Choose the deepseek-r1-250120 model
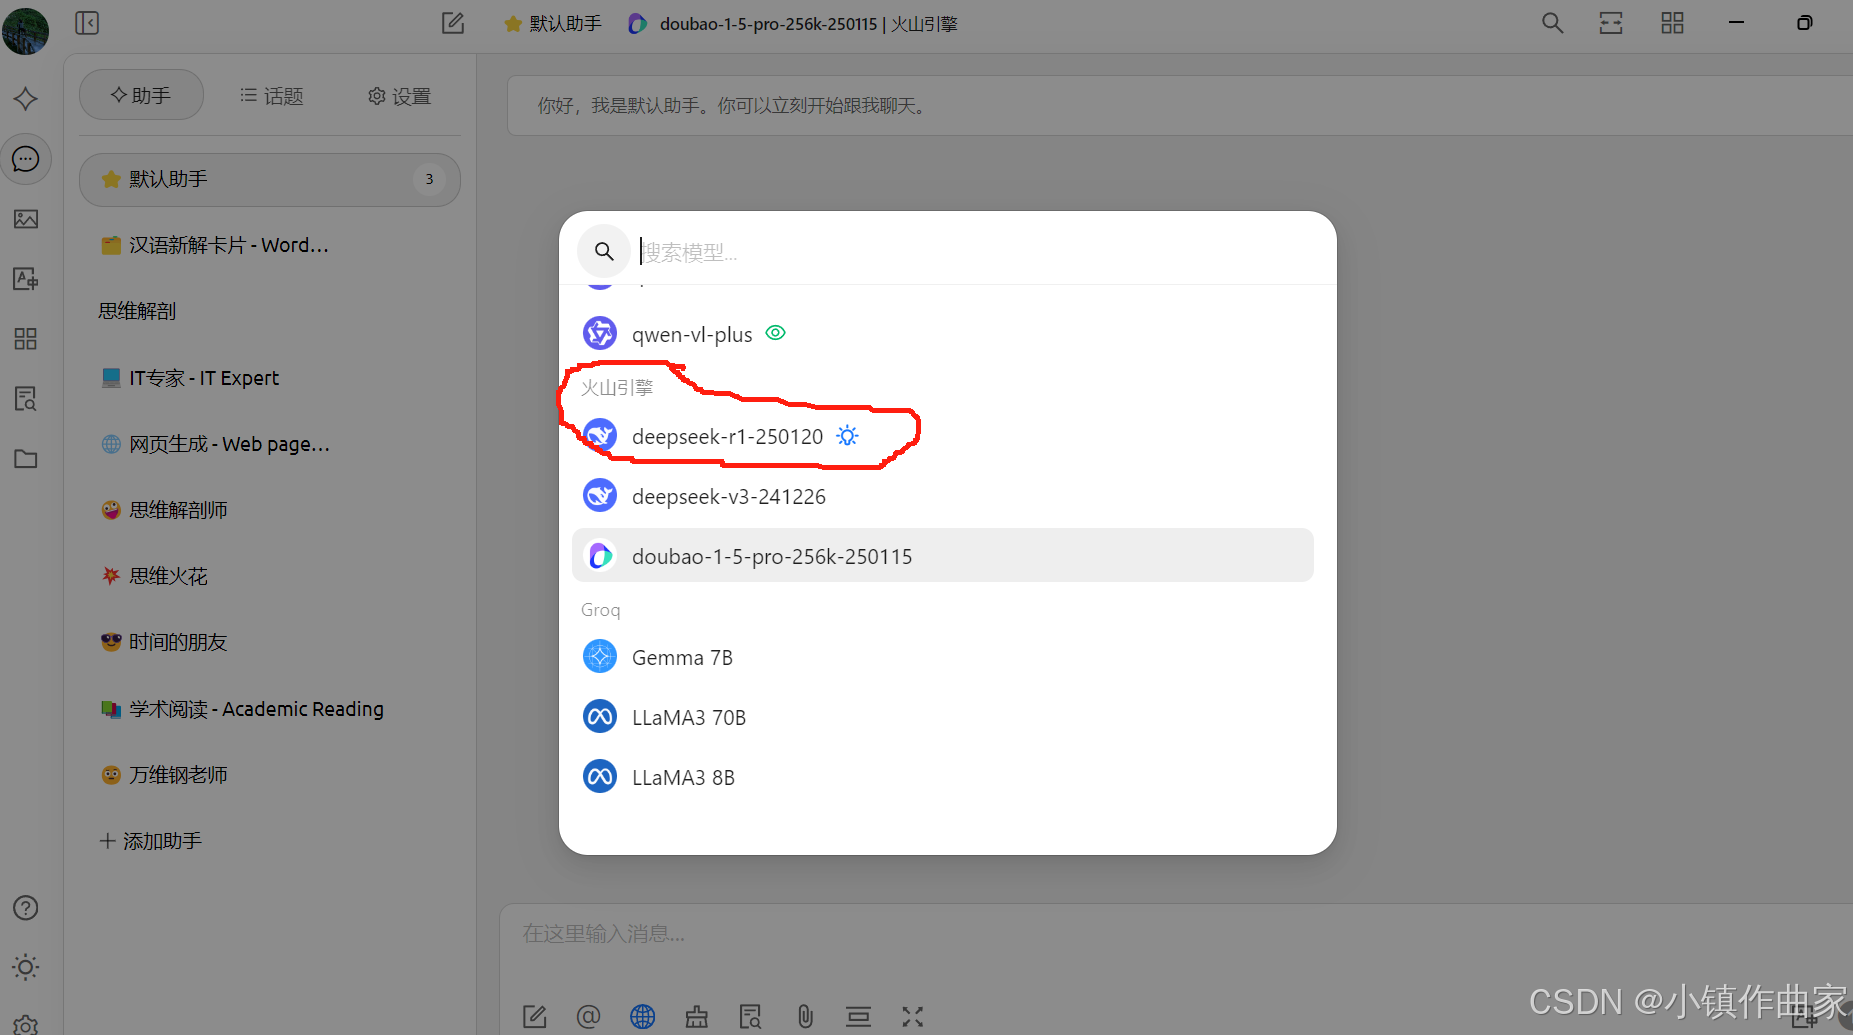This screenshot has height=1035, width=1853. [942, 436]
